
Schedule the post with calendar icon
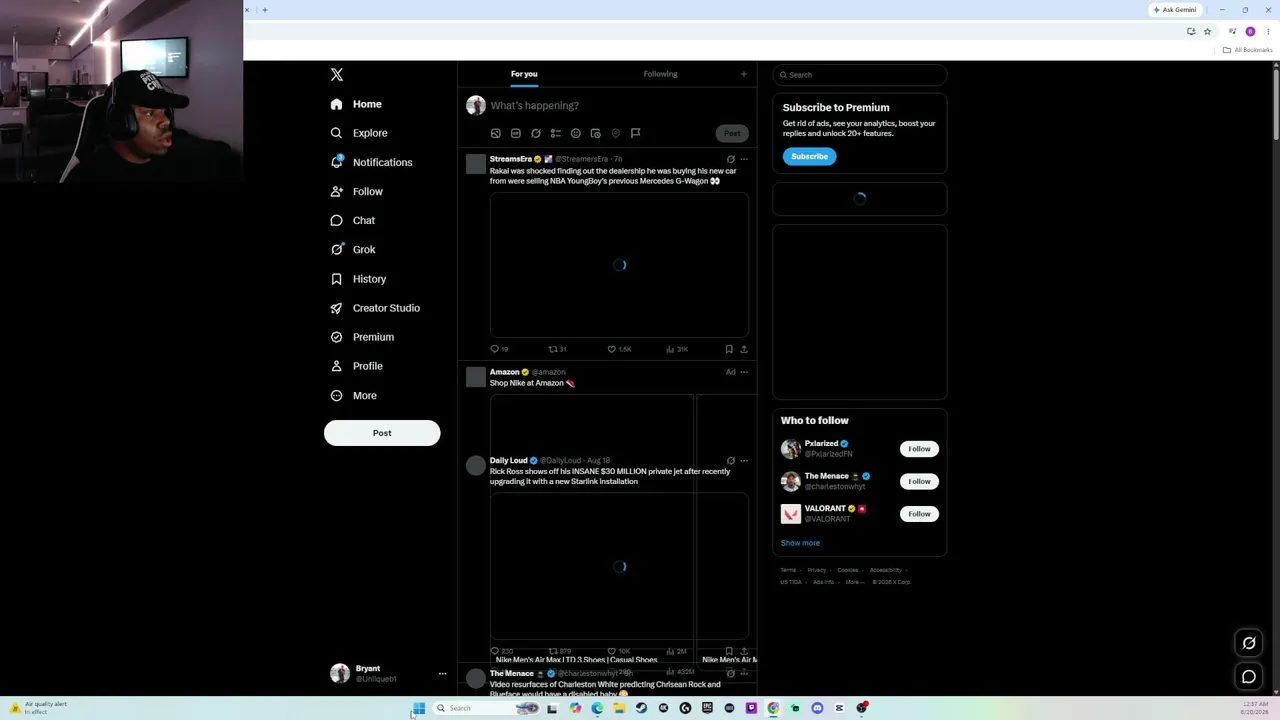(596, 133)
